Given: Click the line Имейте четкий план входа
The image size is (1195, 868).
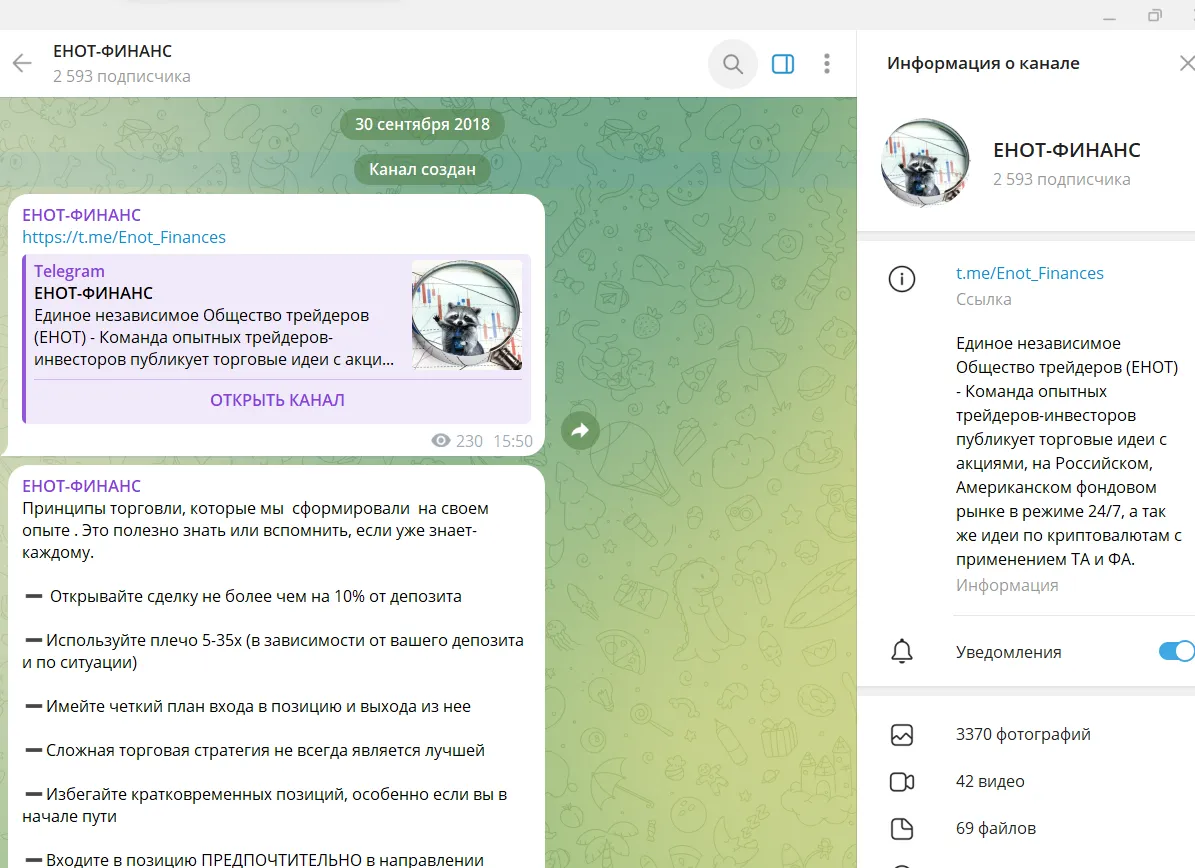Looking at the screenshot, I should pyautogui.click(x=248, y=706).
